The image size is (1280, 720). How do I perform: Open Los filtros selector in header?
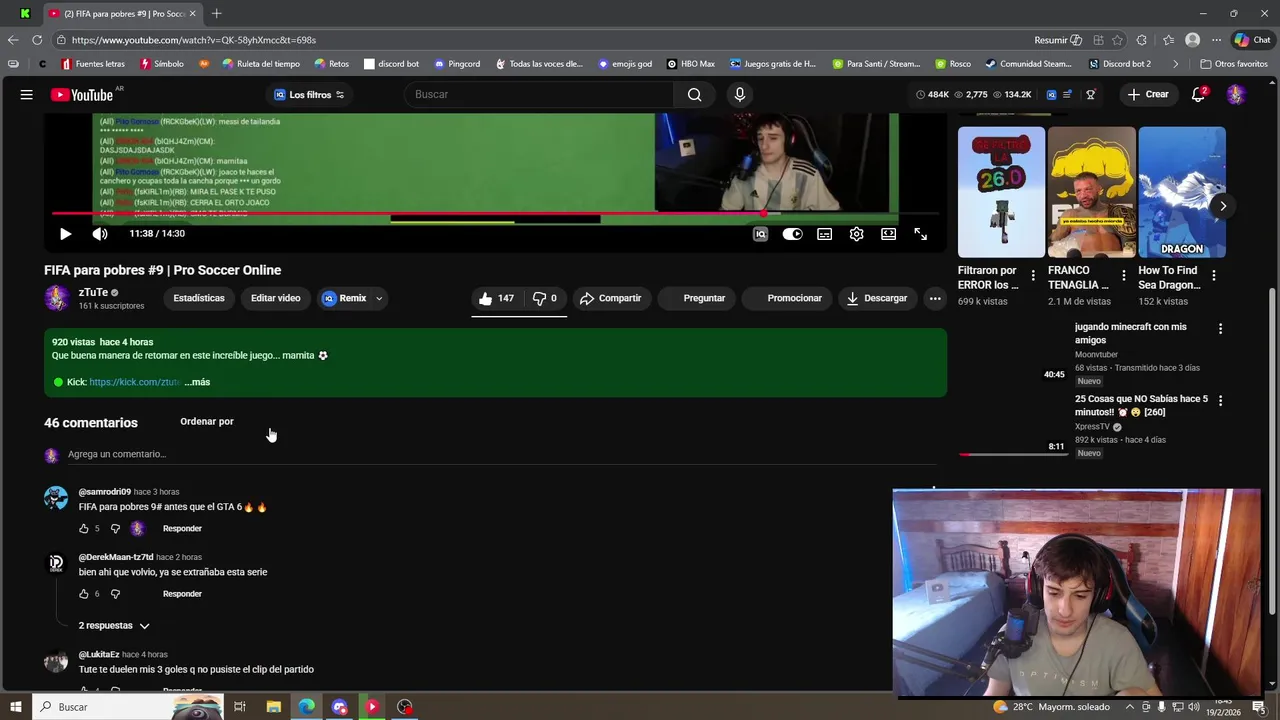[310, 95]
